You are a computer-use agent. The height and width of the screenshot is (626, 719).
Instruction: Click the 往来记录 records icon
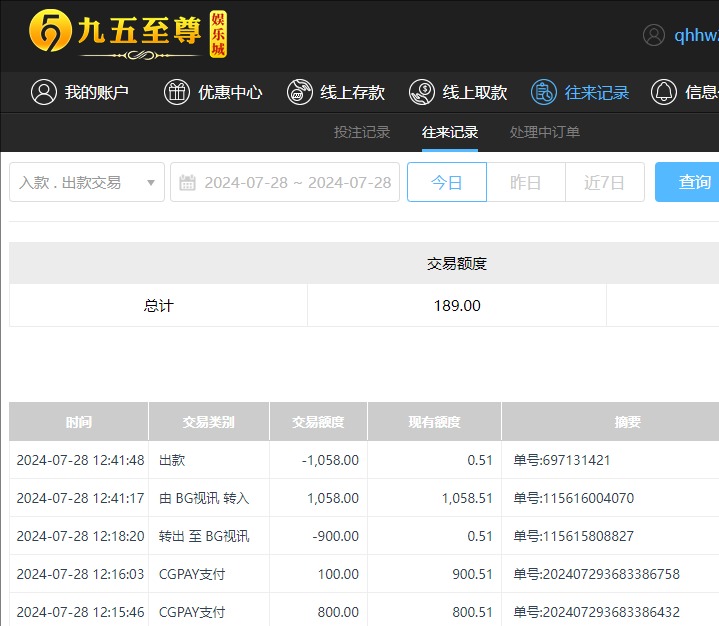click(544, 92)
